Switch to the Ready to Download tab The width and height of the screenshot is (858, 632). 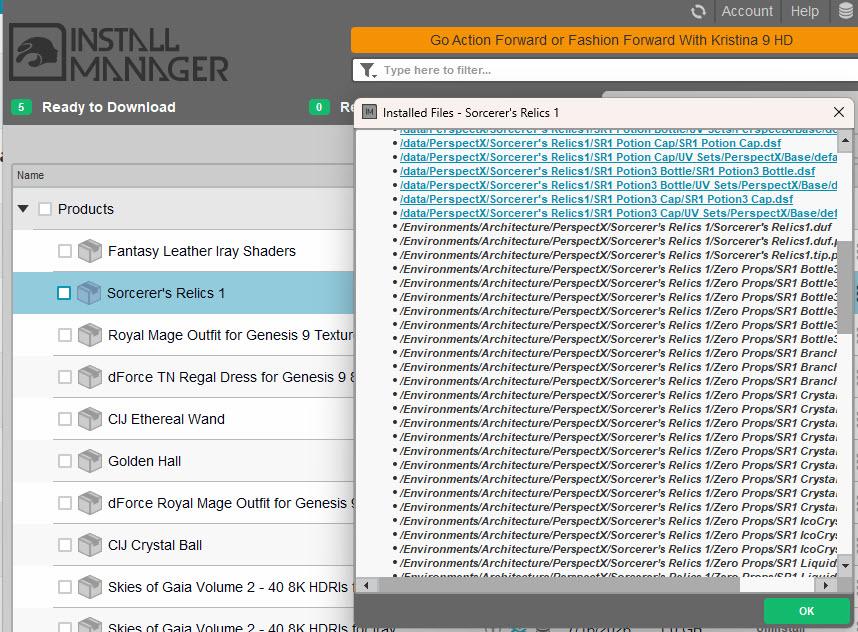point(108,107)
